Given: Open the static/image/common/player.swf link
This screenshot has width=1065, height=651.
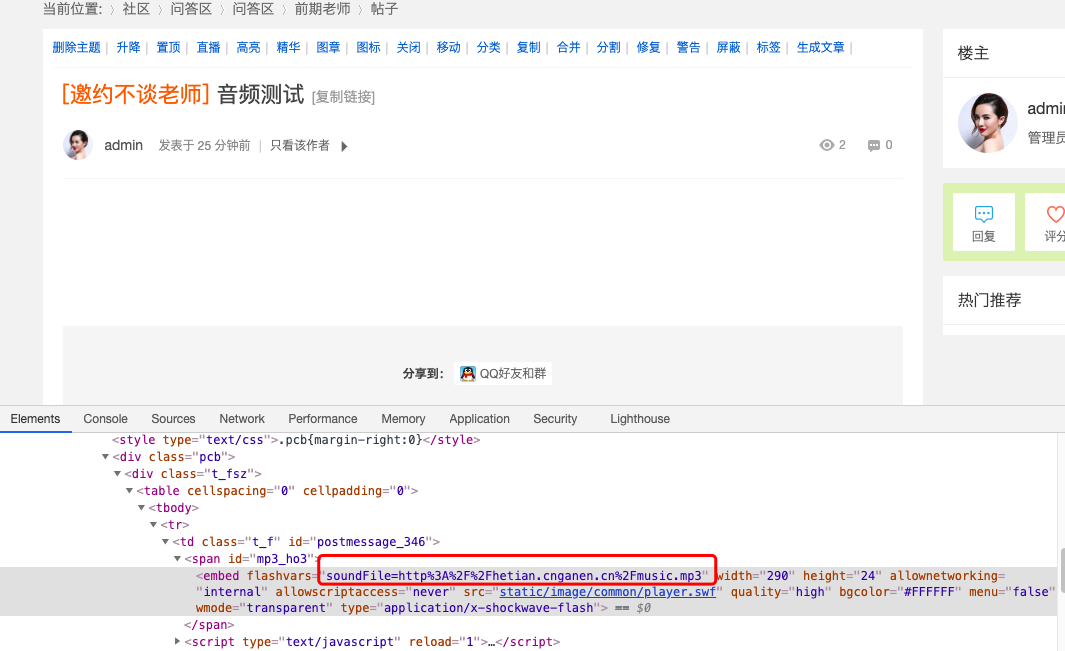Looking at the screenshot, I should click(x=607, y=591).
